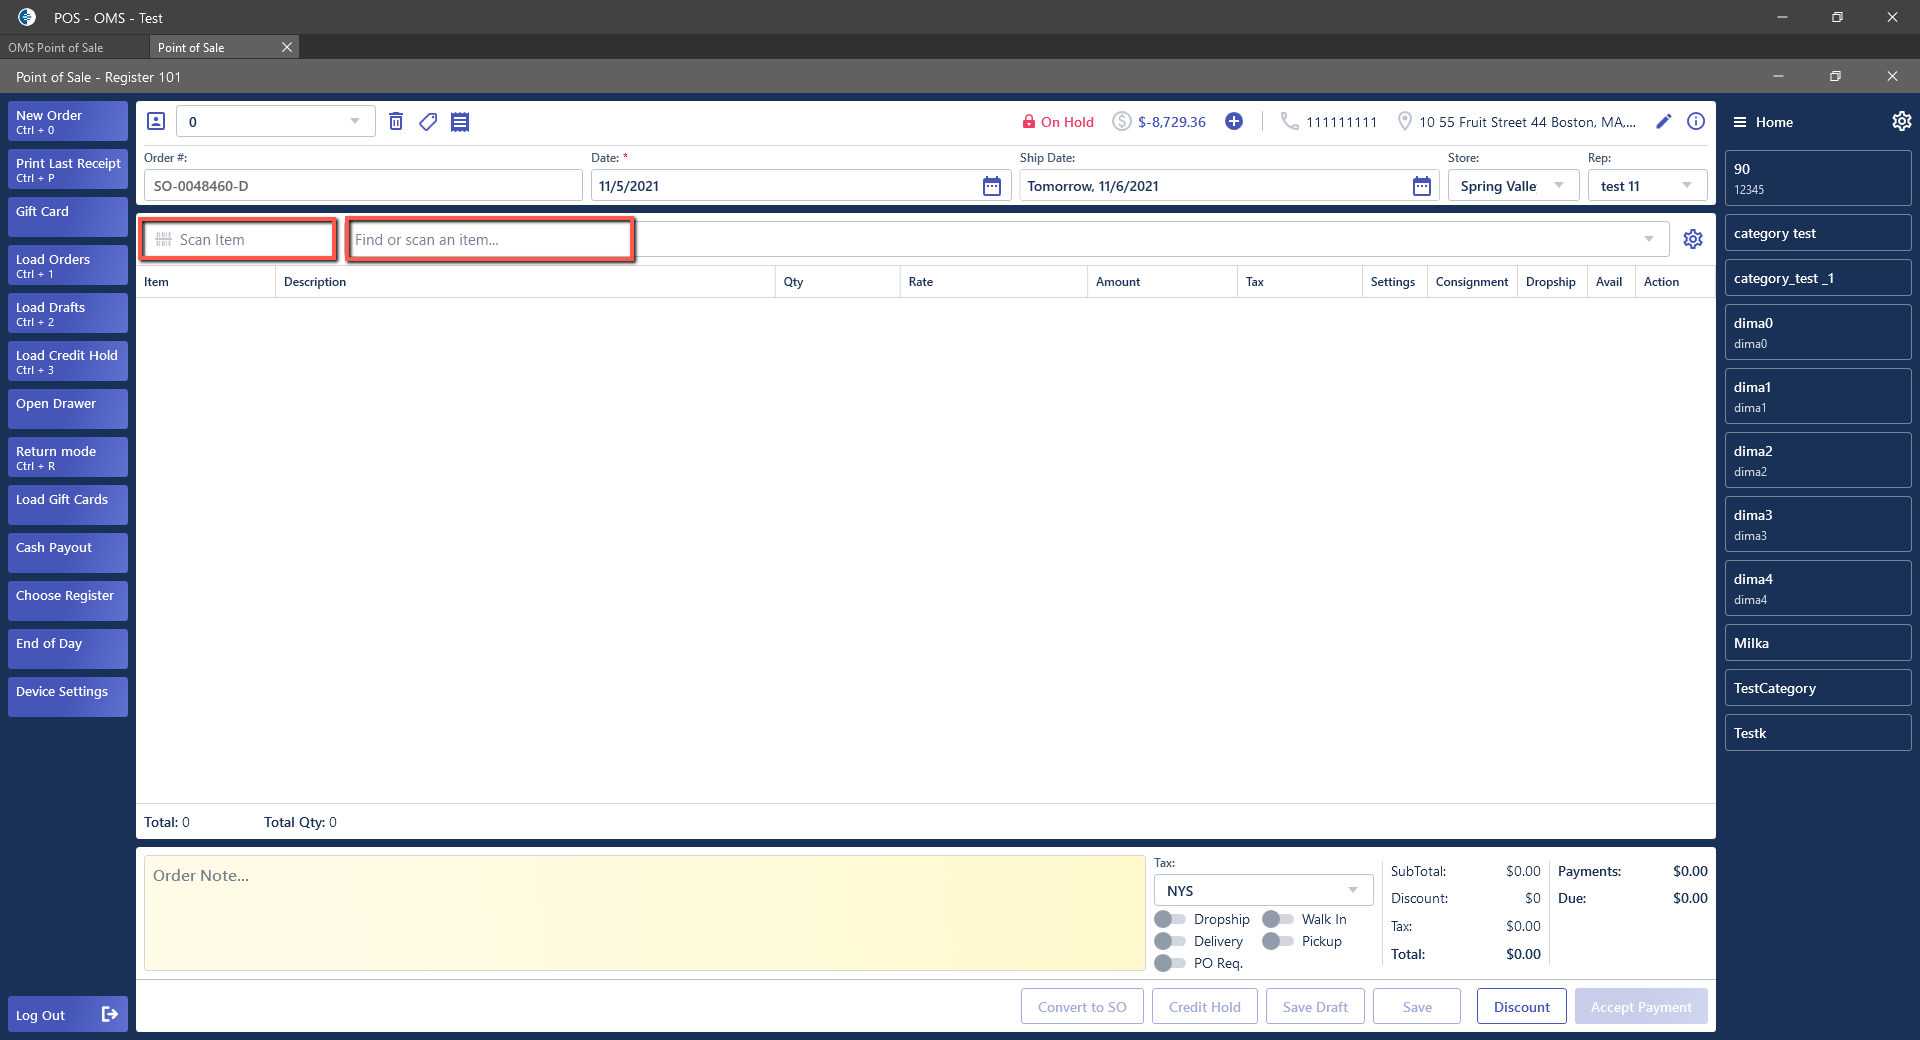Switch to the OMS Point of Sale tab

[75, 47]
